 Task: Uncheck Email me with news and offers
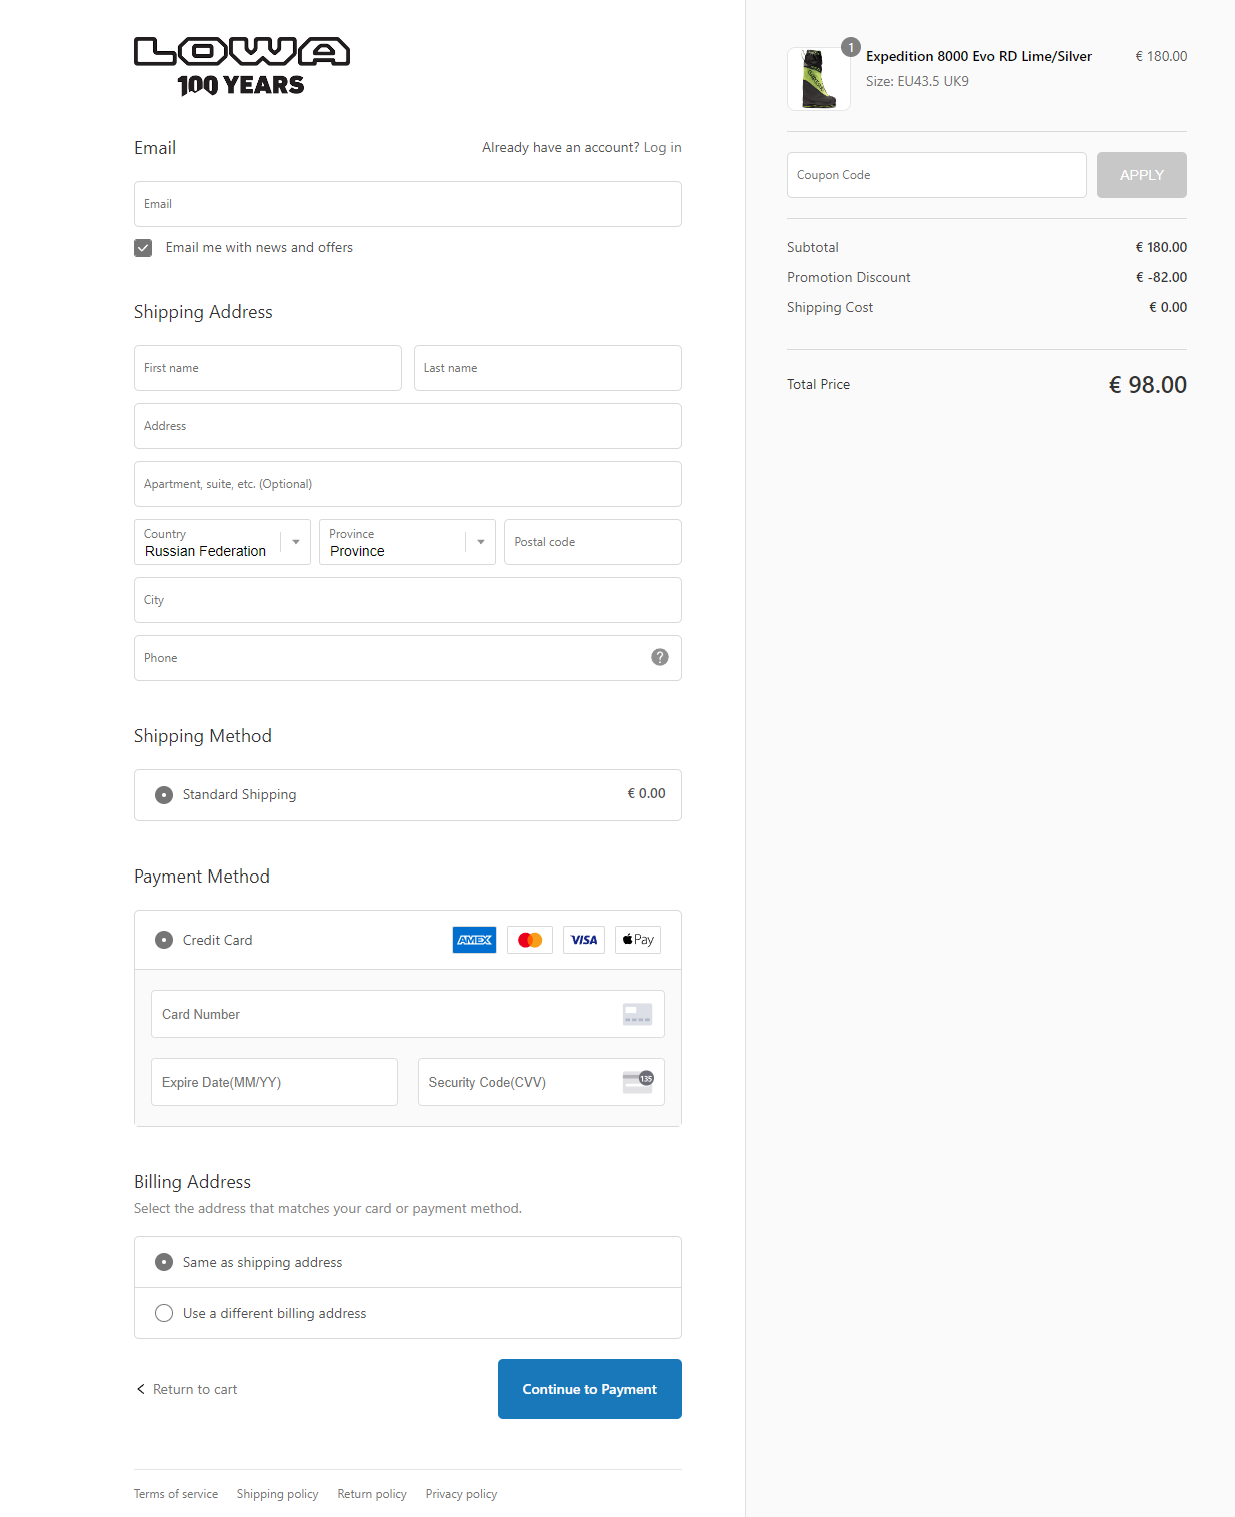144,248
